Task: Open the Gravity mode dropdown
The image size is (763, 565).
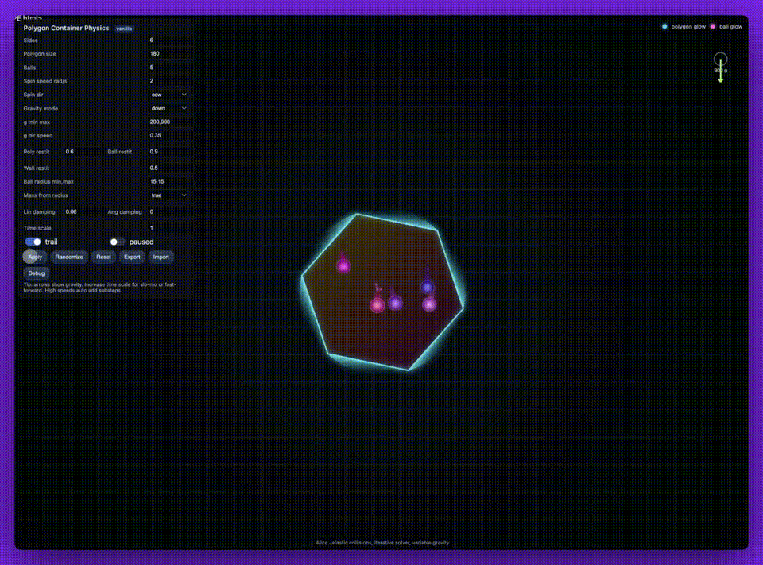Action: pyautogui.click(x=168, y=108)
